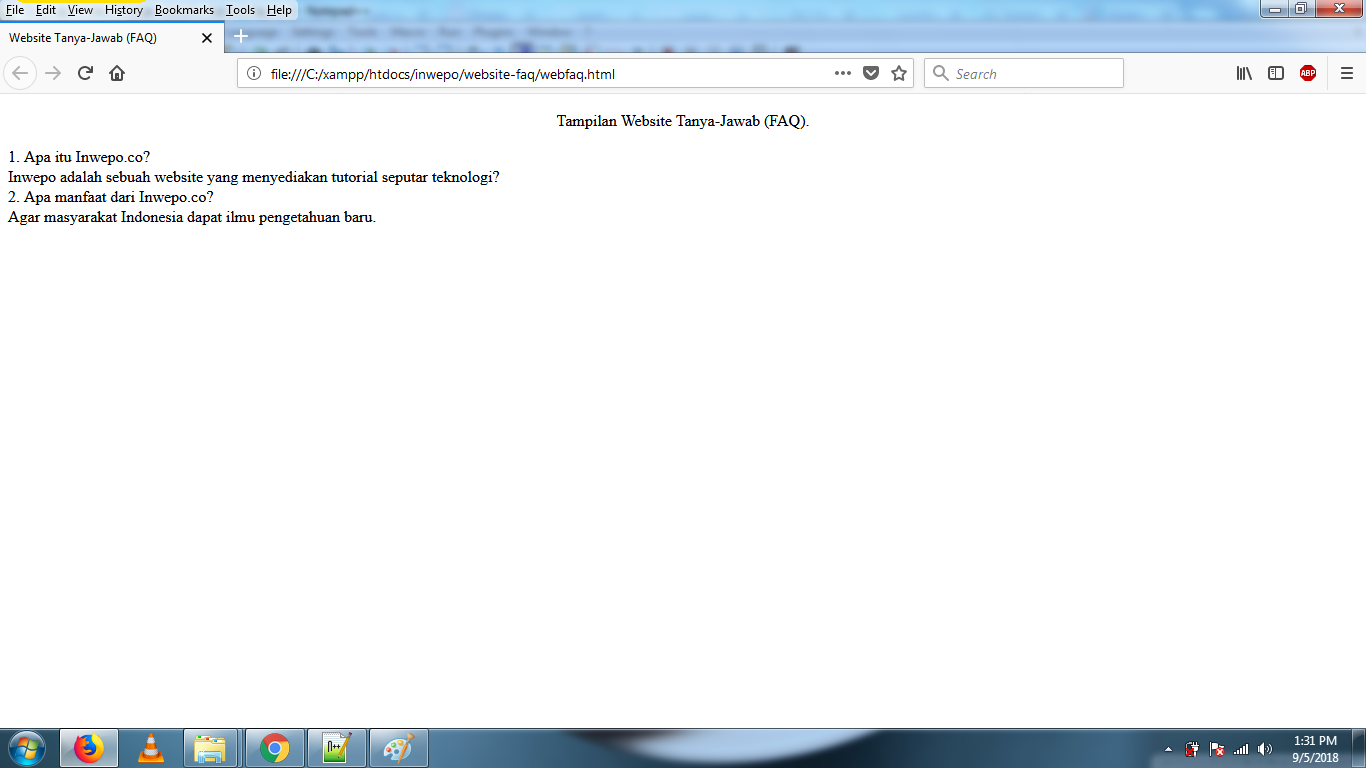
Task: Save page to Pocket
Action: [x=871, y=73]
